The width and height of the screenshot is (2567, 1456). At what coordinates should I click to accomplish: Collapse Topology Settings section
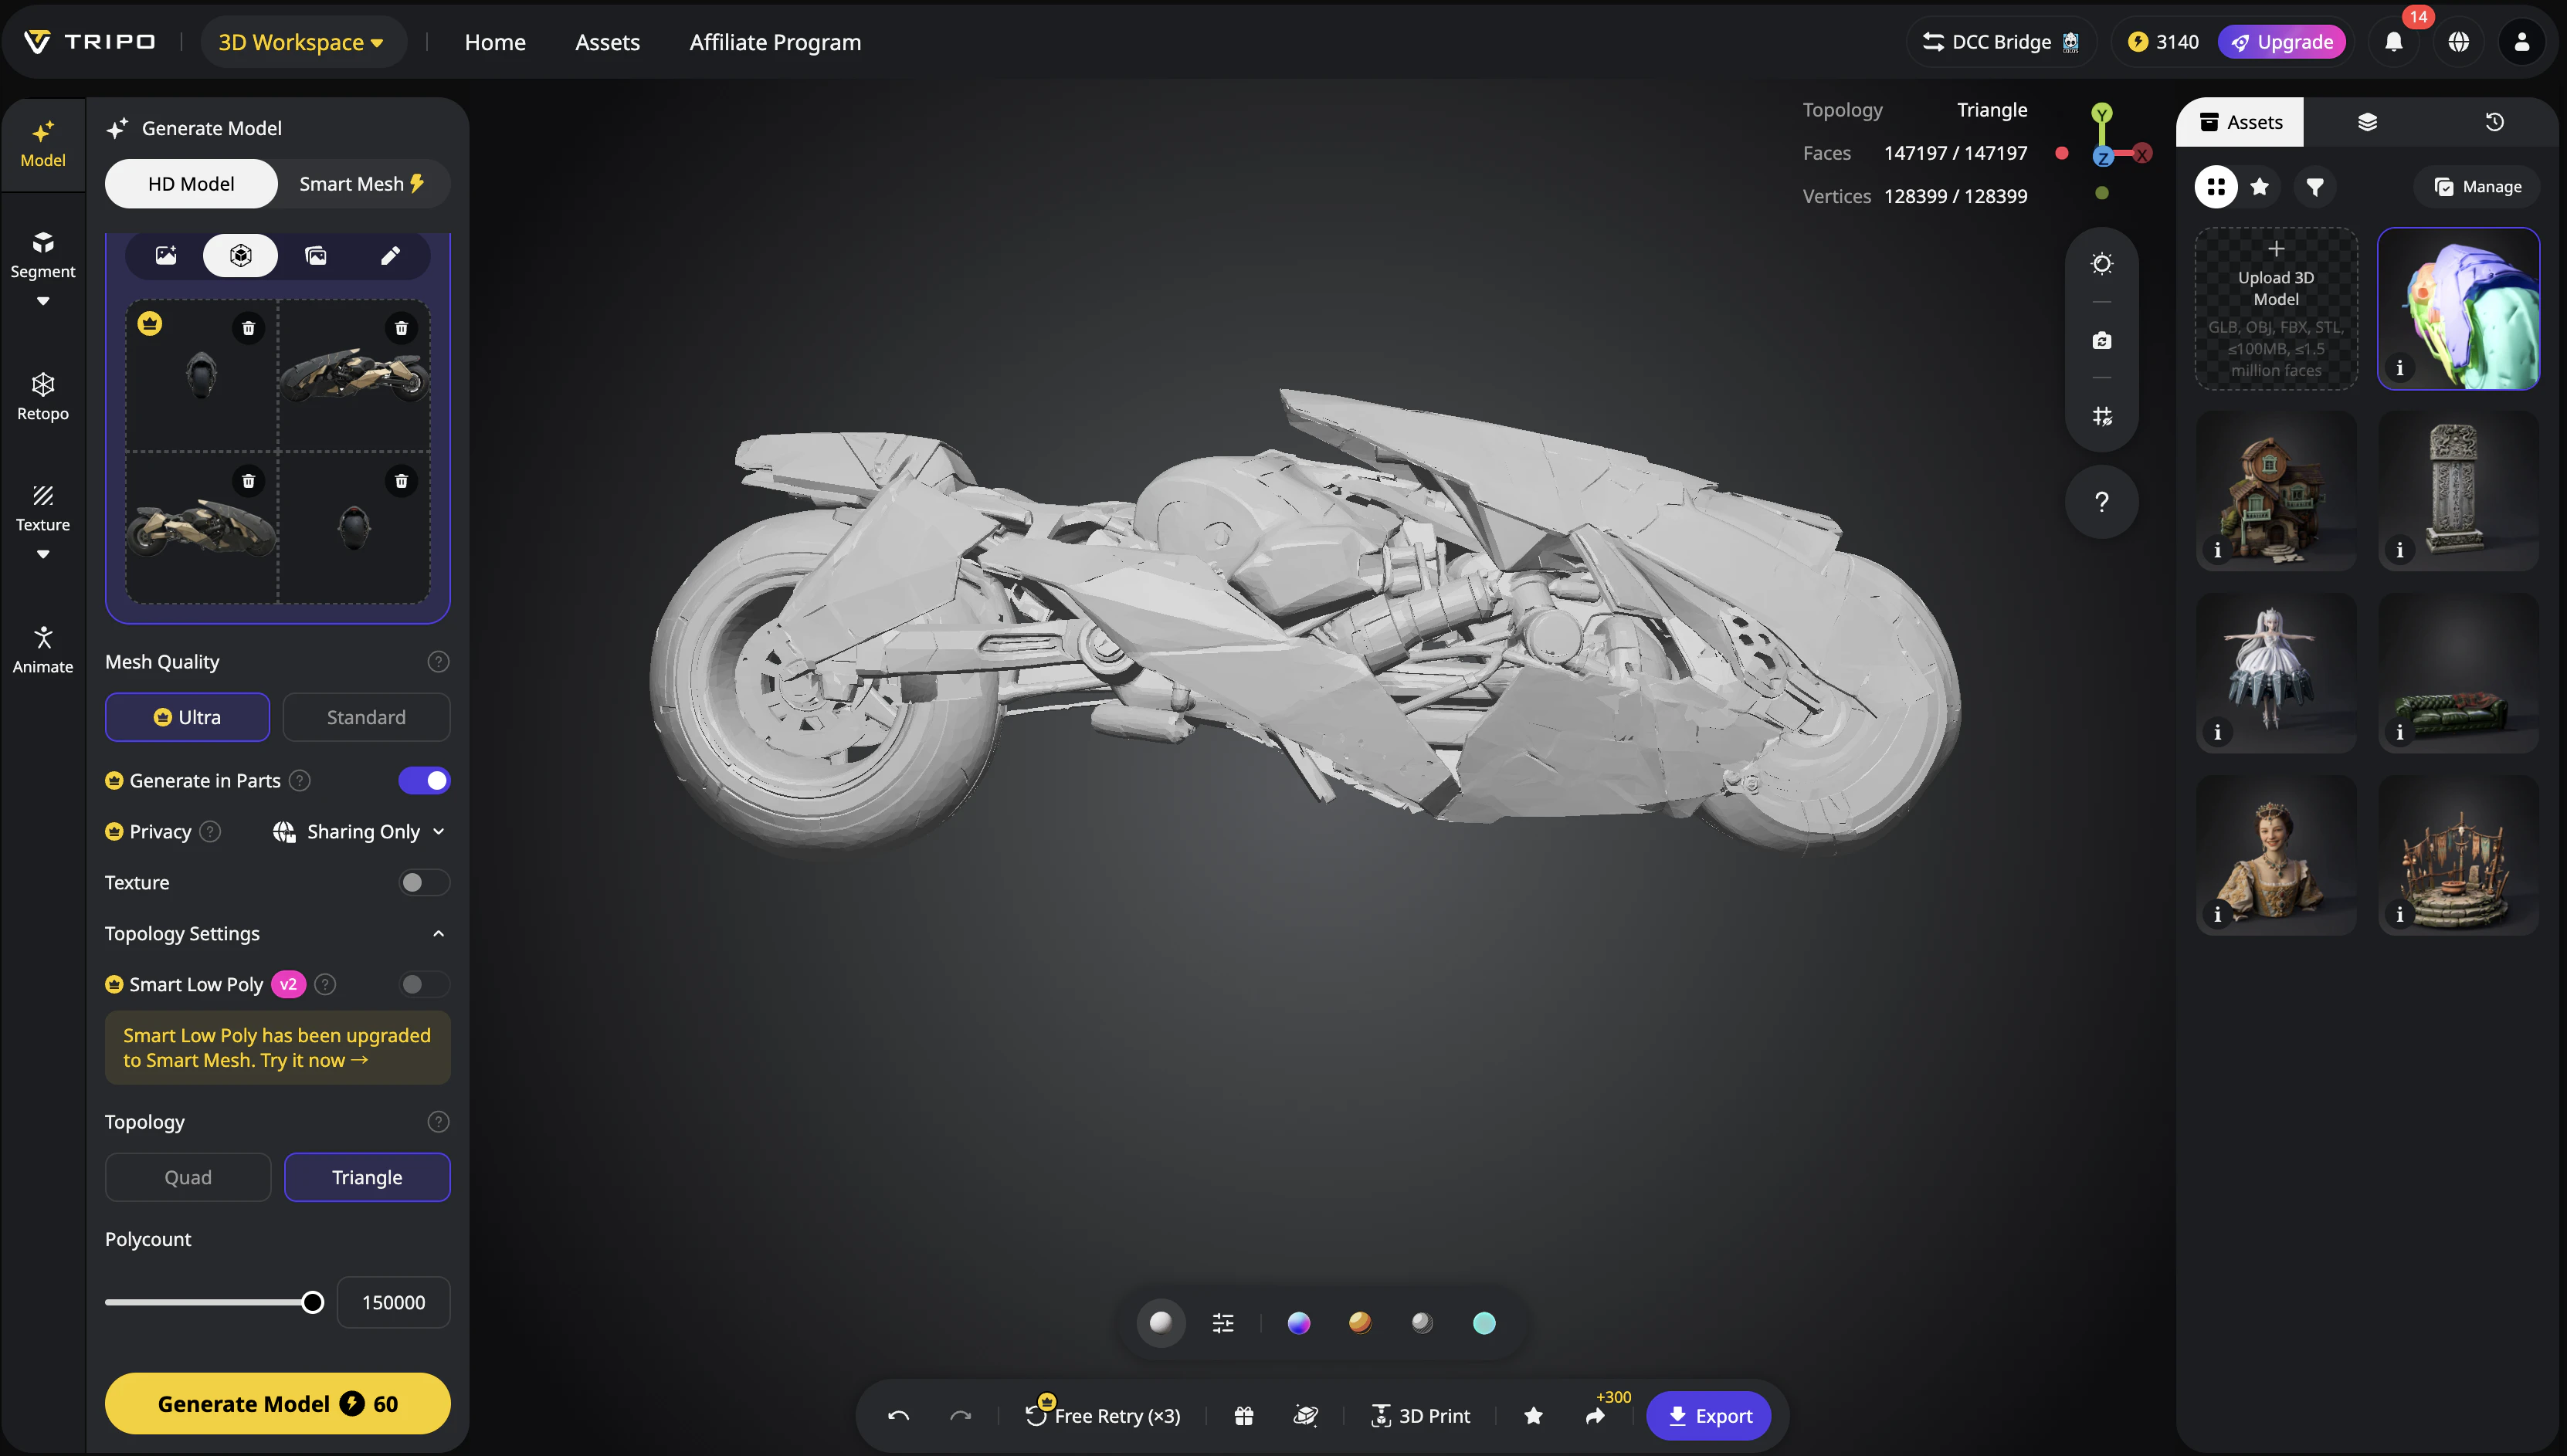(x=438, y=934)
